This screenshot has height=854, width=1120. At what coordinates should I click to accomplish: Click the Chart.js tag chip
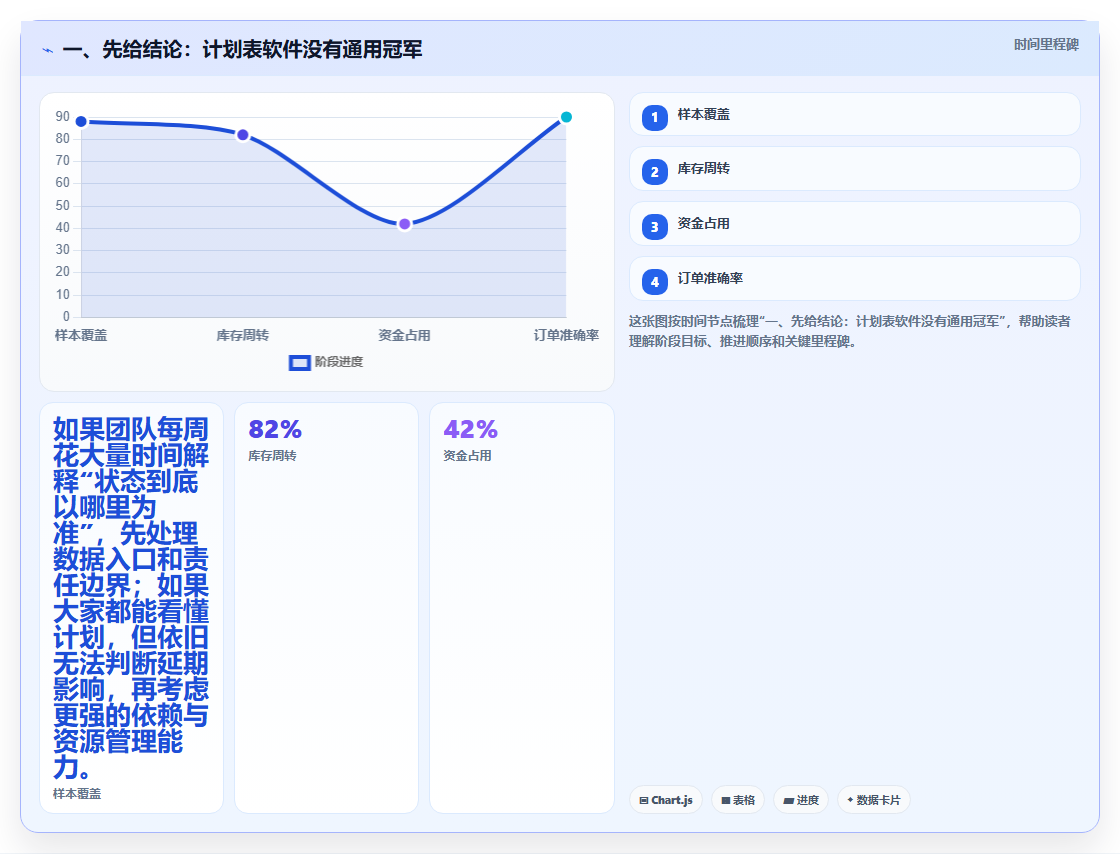(666, 800)
